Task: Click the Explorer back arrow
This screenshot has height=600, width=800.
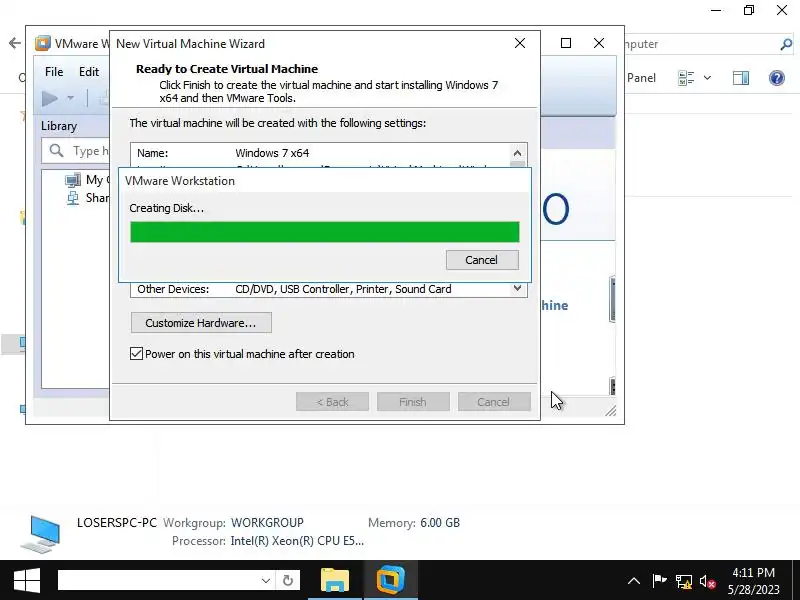Action: (14, 43)
